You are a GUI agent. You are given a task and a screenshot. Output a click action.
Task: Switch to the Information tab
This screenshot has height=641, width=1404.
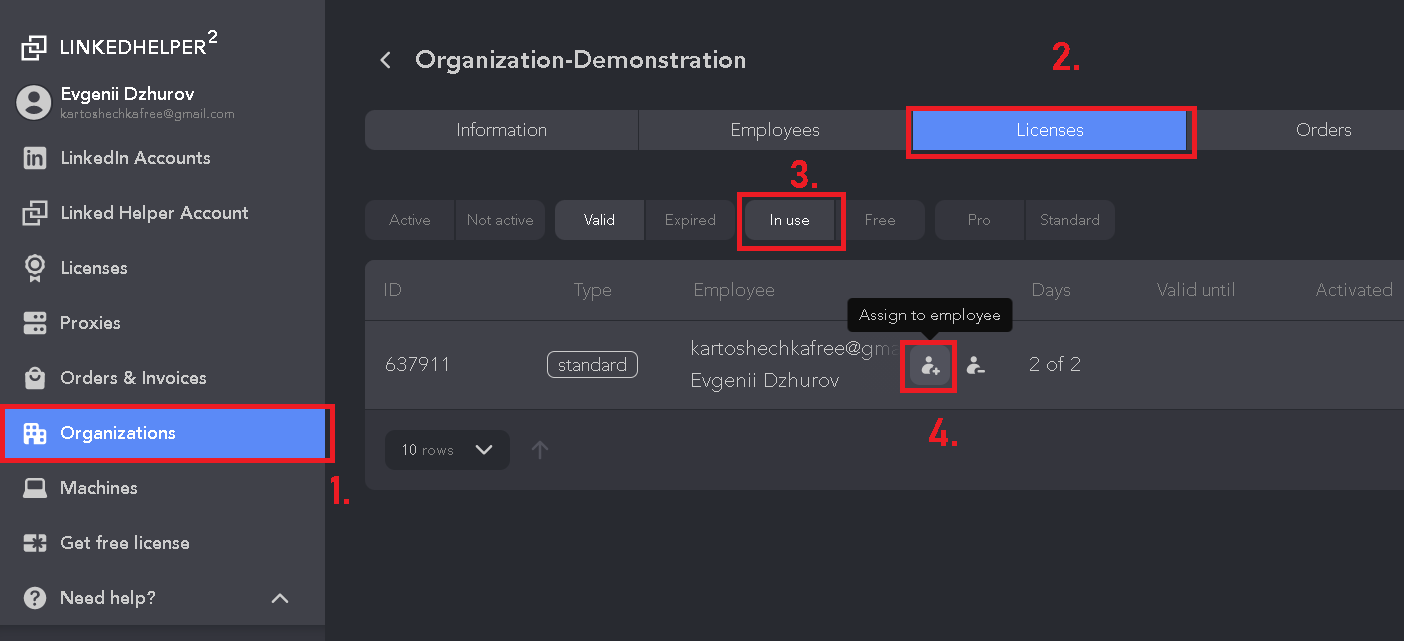501,130
